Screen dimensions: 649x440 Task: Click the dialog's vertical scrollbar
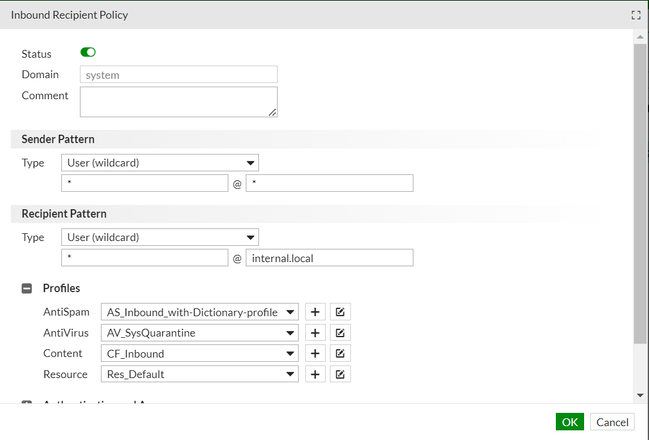click(x=640, y=200)
